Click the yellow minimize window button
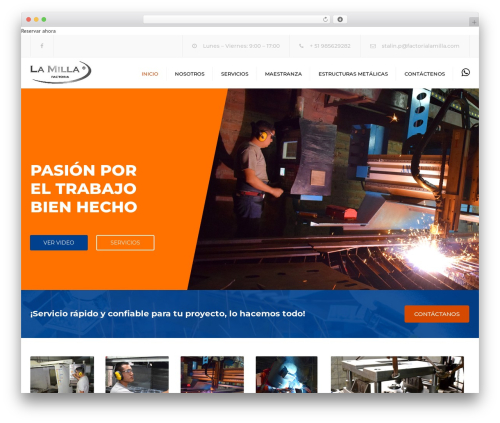 click(x=36, y=19)
